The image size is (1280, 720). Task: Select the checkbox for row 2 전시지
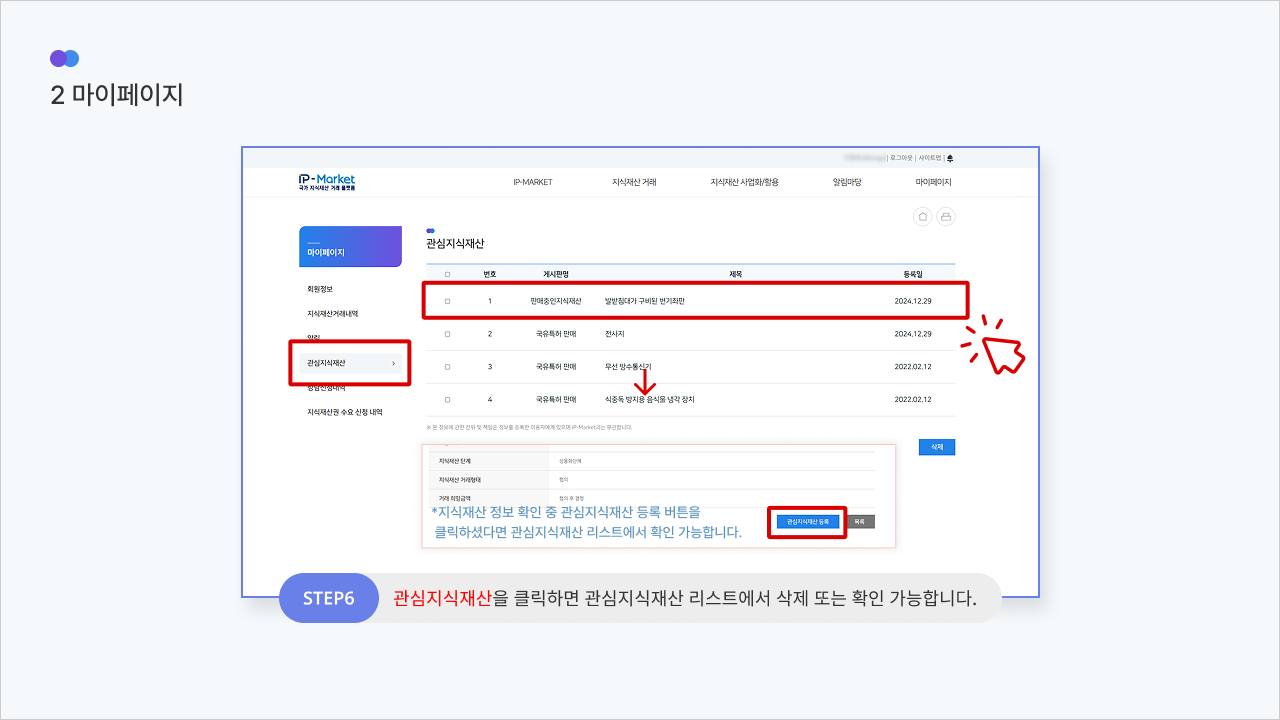[x=447, y=334]
